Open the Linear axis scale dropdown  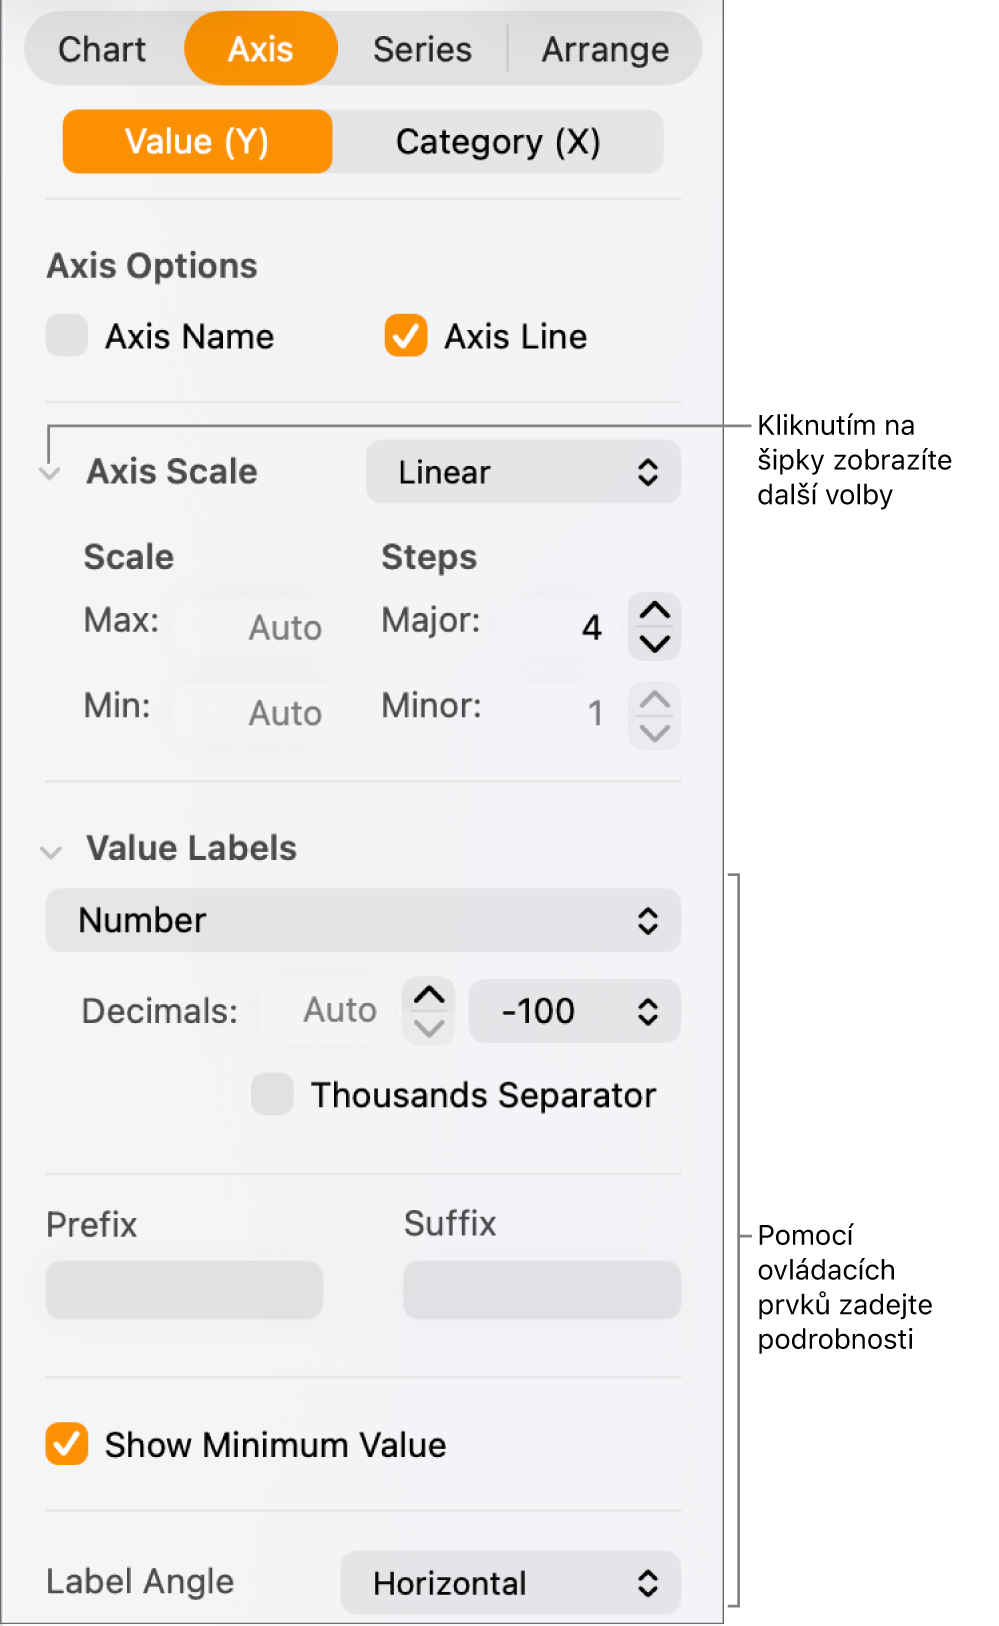point(523,472)
